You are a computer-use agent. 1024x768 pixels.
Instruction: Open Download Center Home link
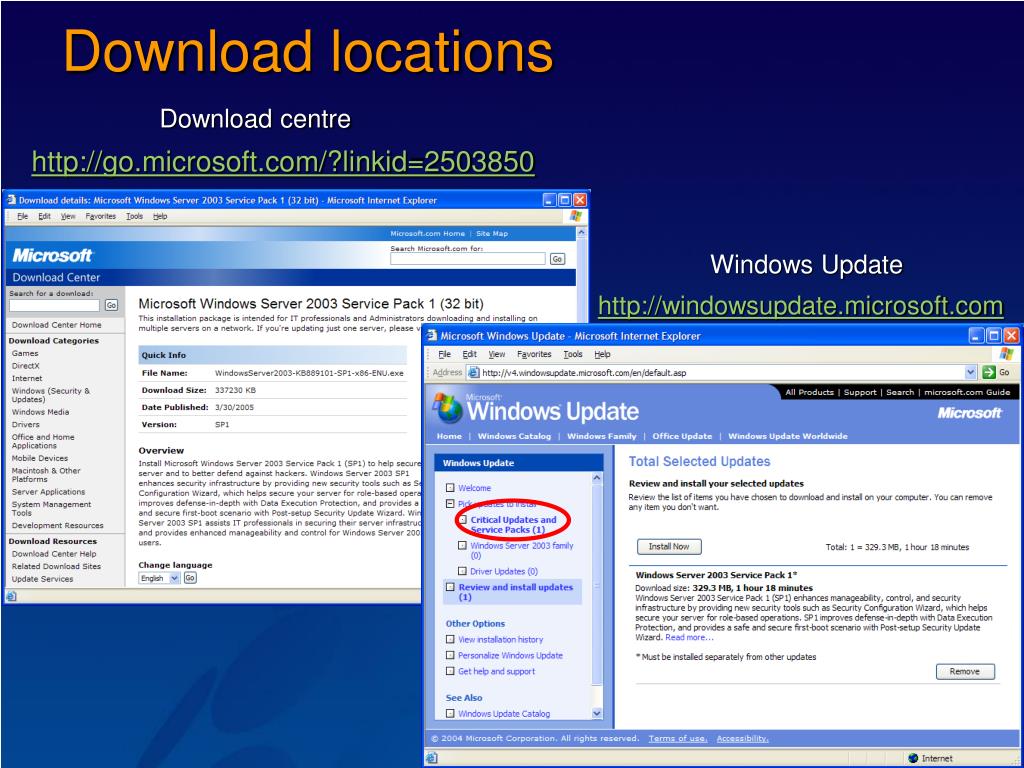(x=57, y=325)
